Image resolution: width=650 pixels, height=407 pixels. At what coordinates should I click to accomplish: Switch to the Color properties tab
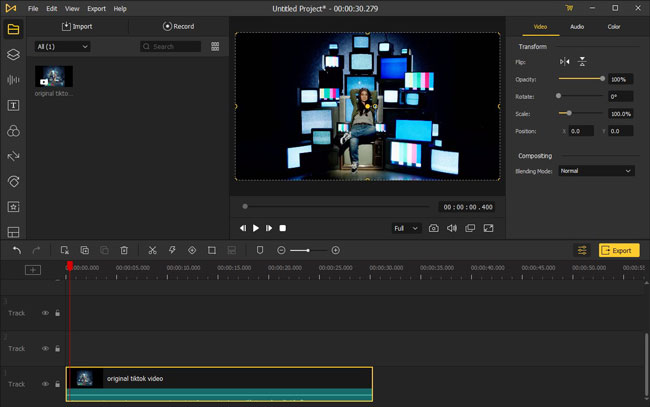[614, 27]
